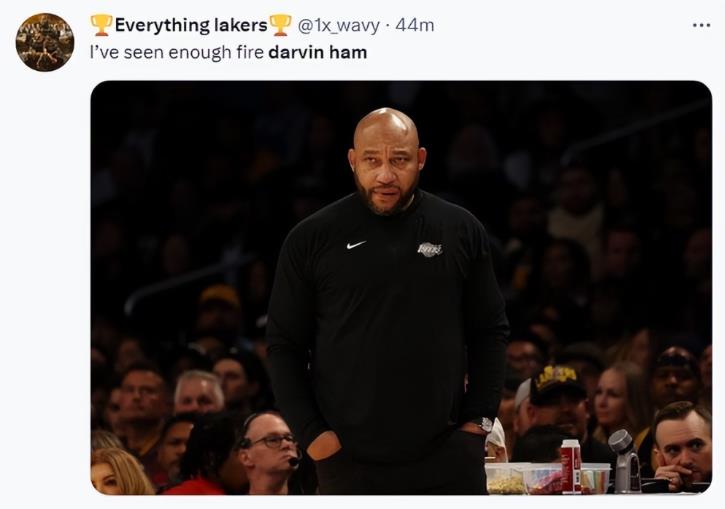
Task: Click the bold "darvin ham" text
Action: point(317,51)
